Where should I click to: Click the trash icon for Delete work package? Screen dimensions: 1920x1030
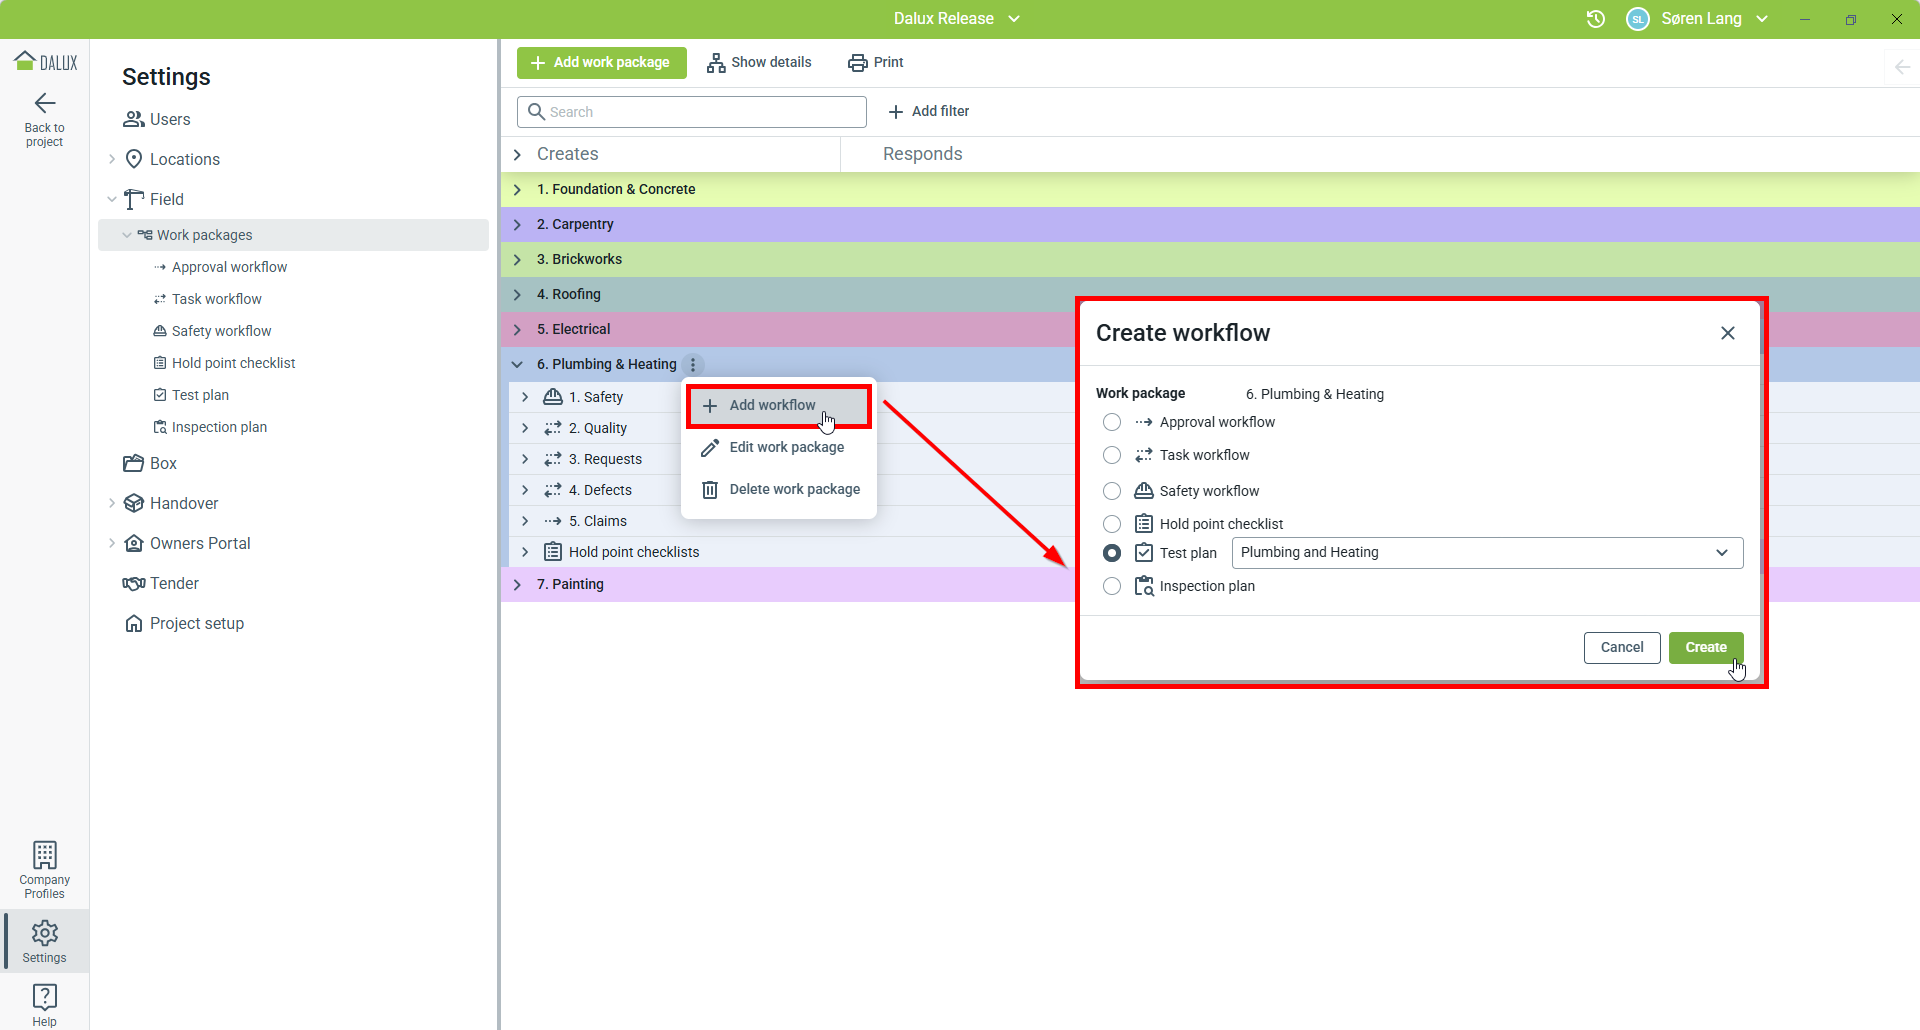coord(710,490)
